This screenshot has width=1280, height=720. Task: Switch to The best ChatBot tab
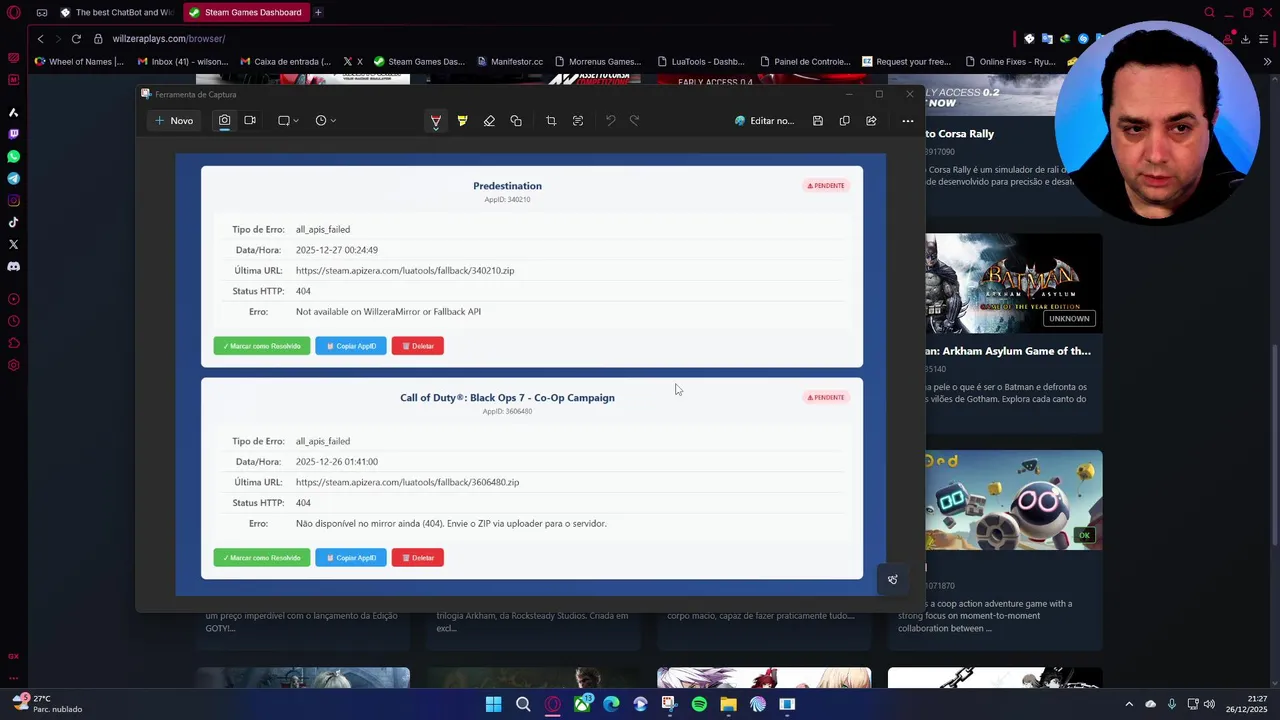click(x=116, y=12)
